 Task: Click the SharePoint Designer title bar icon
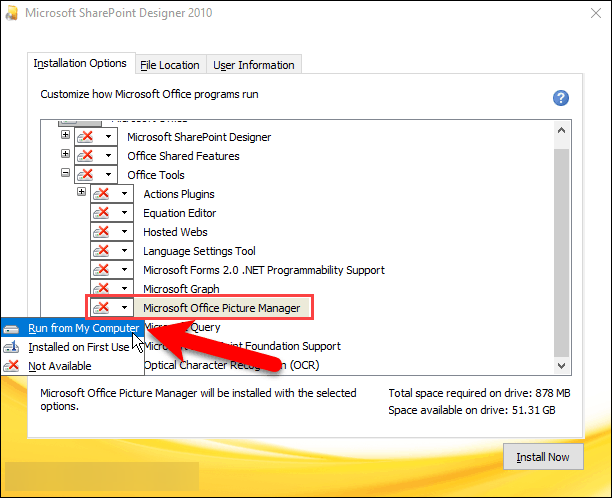tap(12, 13)
